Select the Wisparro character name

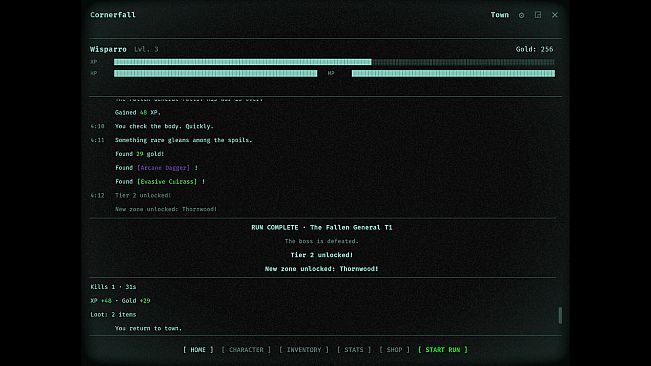click(108, 49)
